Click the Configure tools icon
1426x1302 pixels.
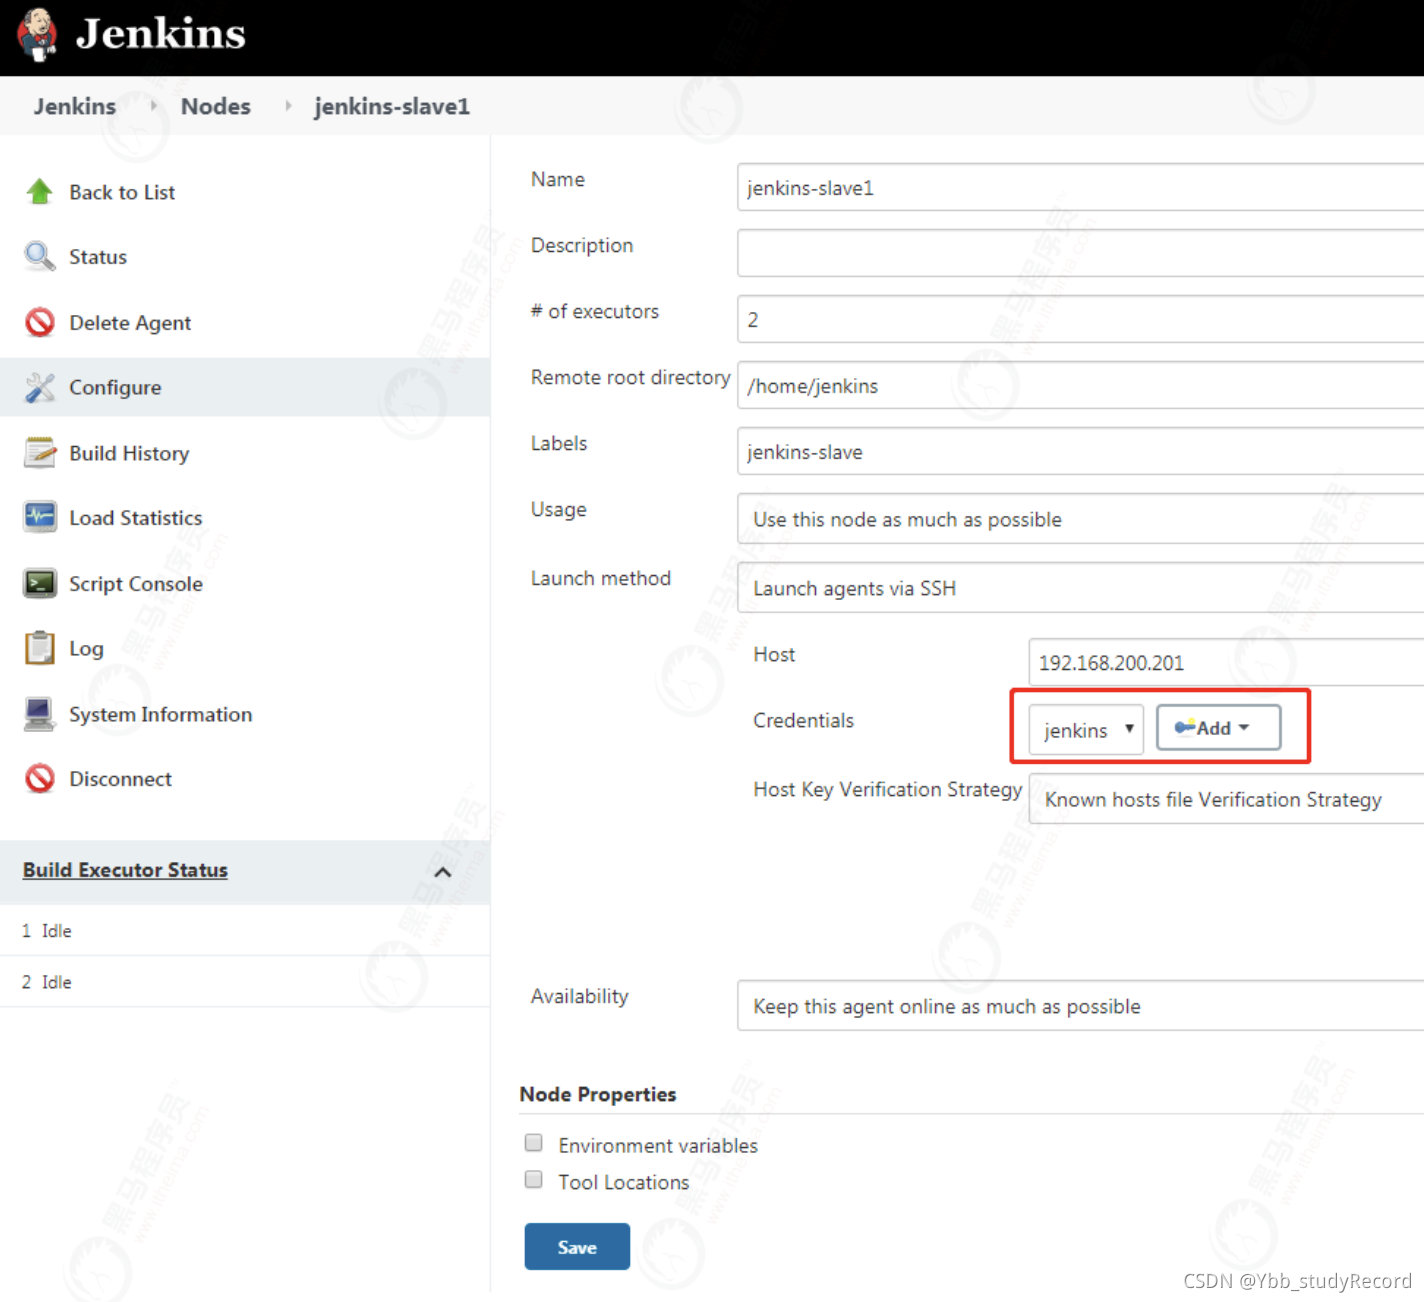pyautogui.click(x=40, y=387)
